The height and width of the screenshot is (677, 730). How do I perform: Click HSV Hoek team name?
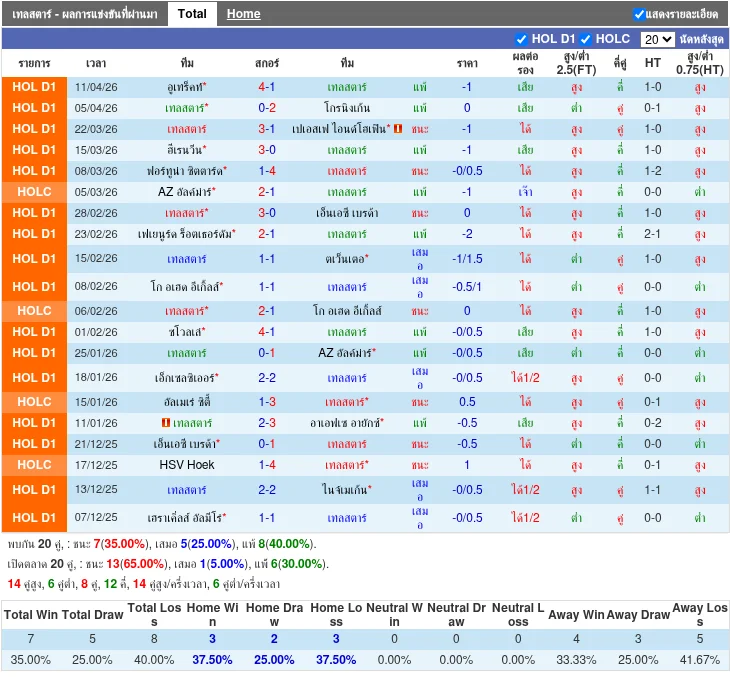click(187, 465)
